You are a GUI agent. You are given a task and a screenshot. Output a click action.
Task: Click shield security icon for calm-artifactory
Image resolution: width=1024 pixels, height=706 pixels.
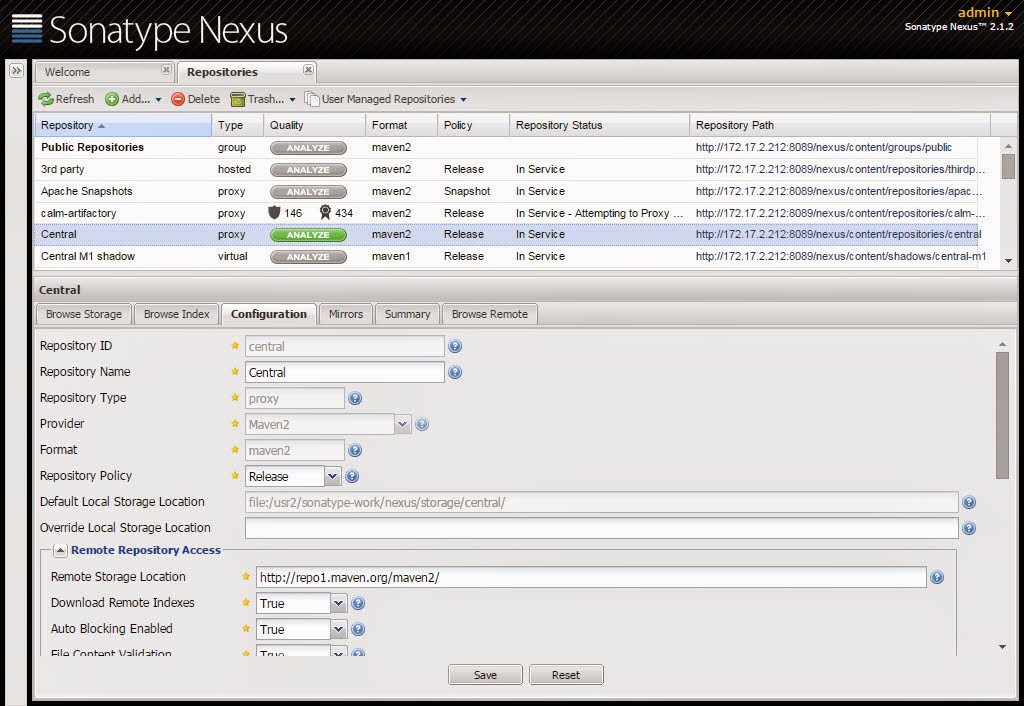(274, 213)
